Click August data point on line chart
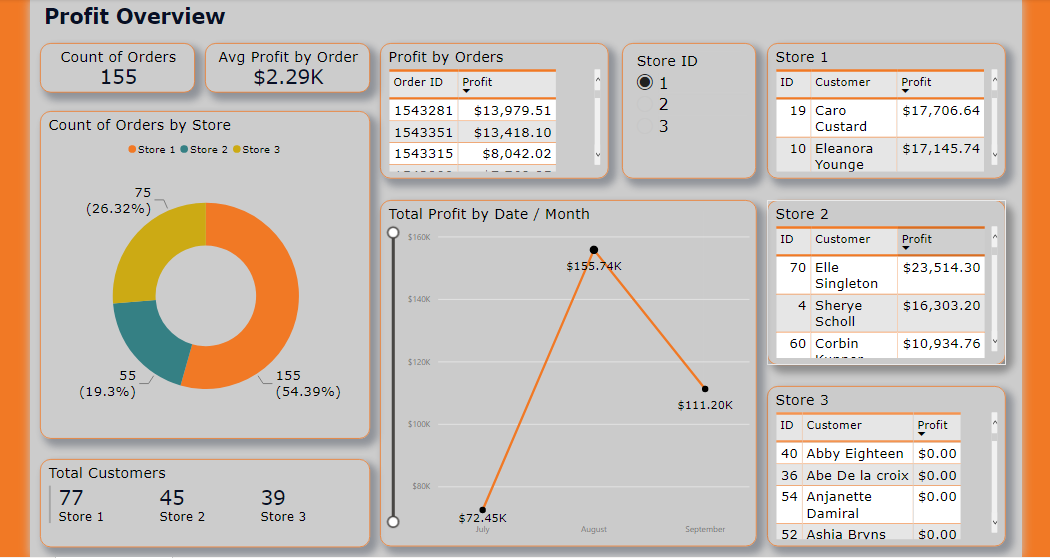 (594, 250)
